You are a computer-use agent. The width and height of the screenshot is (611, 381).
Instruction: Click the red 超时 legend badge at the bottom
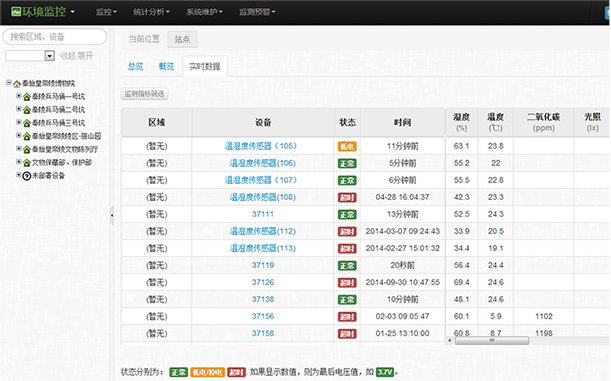pos(237,372)
